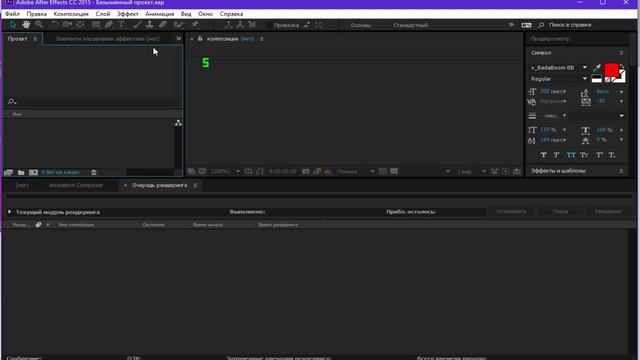The image size is (640, 360).
Task: Open the stroke style dropdown in Character panel
Action: point(622,116)
